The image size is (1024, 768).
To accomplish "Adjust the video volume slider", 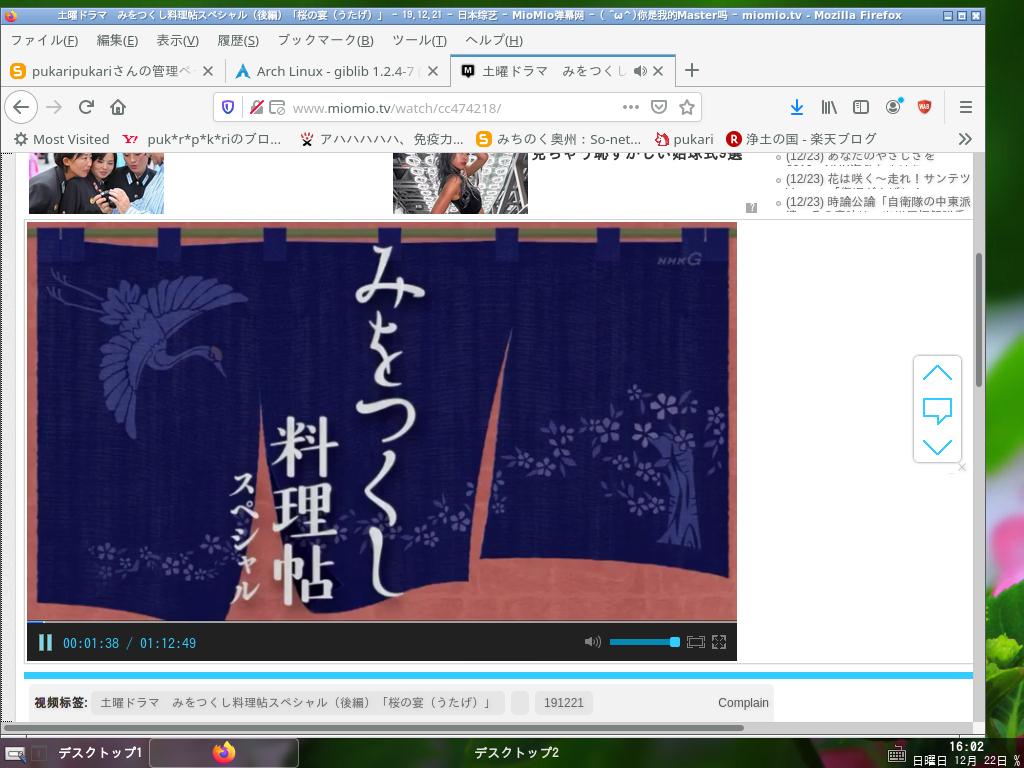I will click(x=645, y=642).
